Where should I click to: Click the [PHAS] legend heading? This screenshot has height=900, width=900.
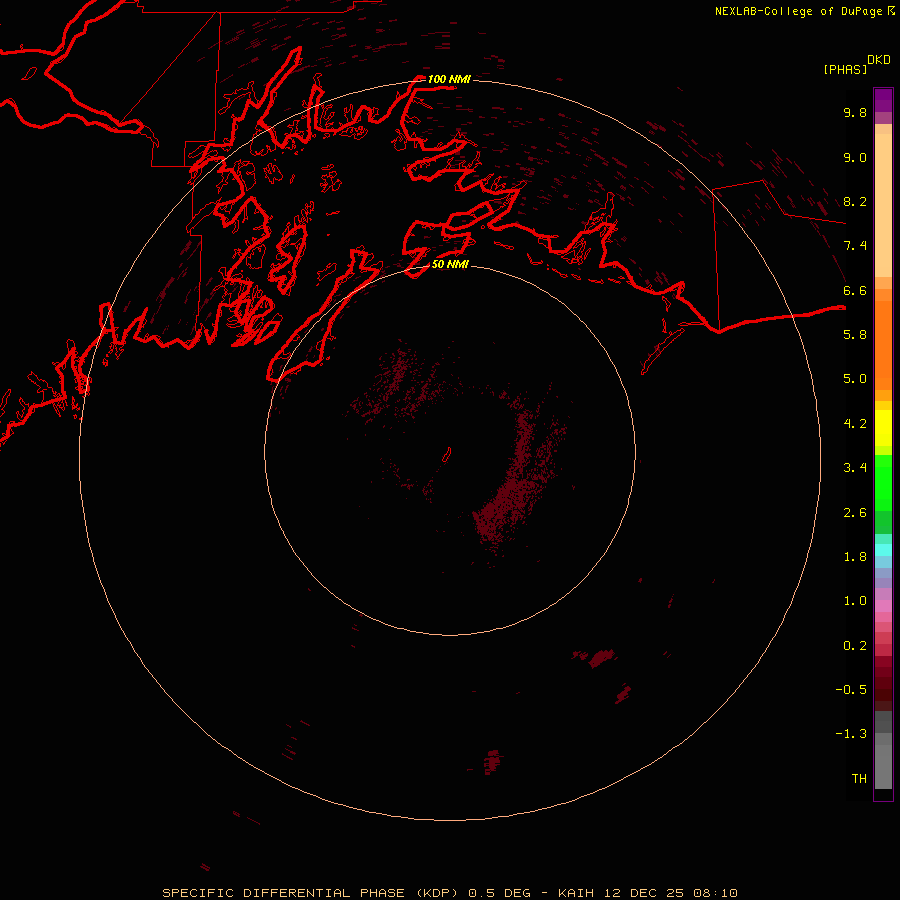tap(845, 70)
